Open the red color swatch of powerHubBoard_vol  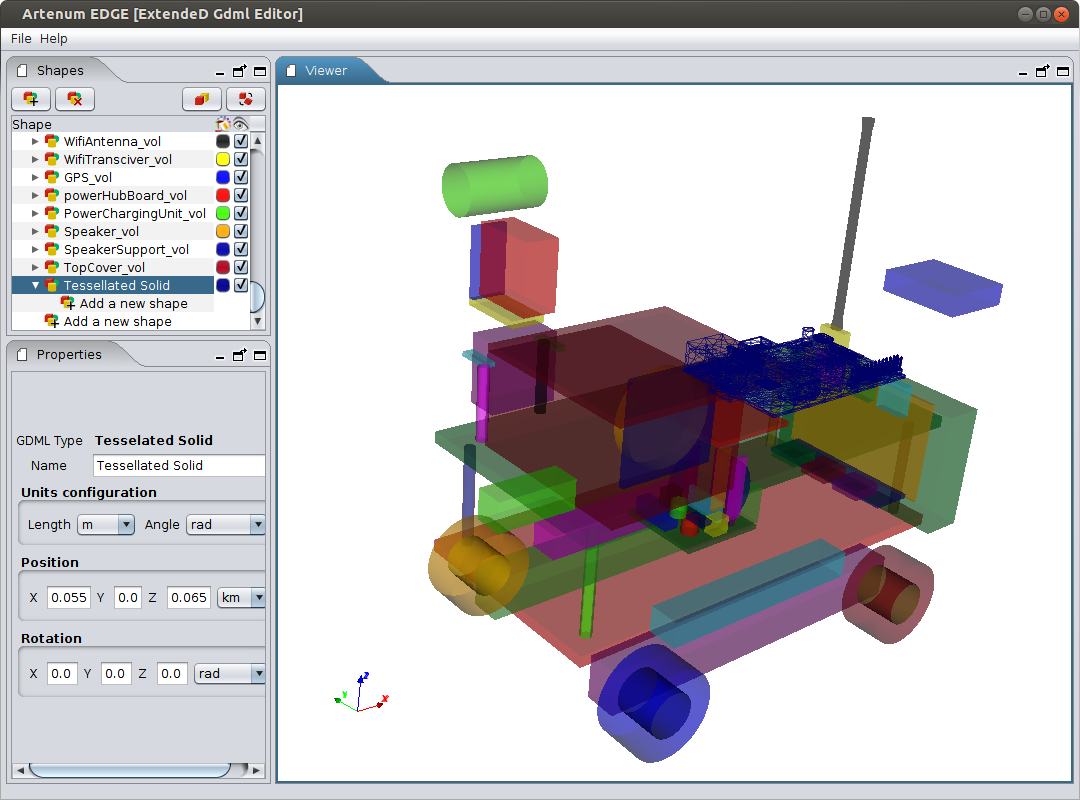(x=223, y=195)
